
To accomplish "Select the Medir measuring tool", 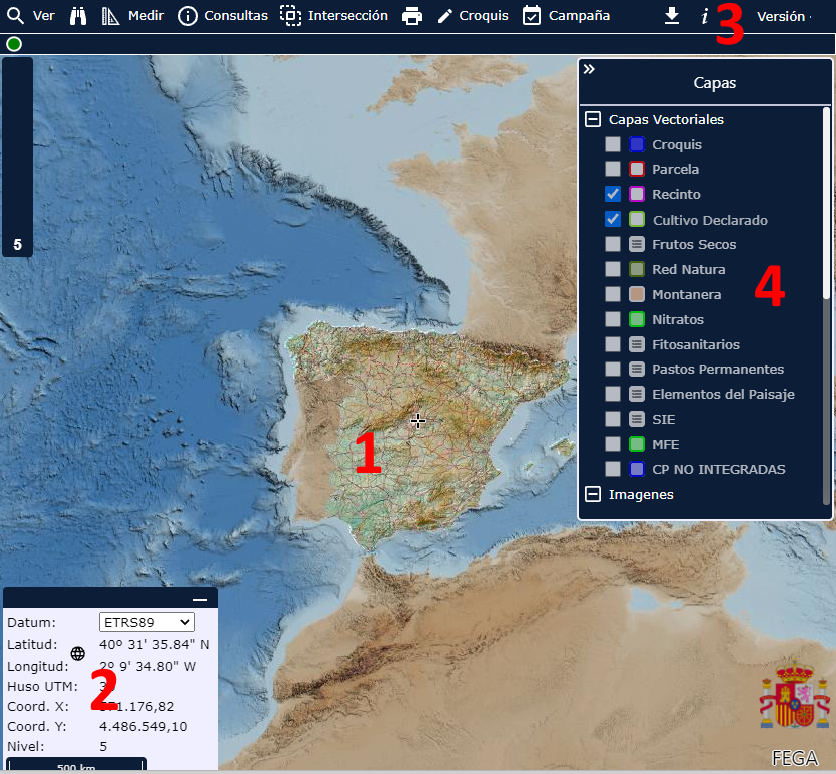I will [x=133, y=16].
